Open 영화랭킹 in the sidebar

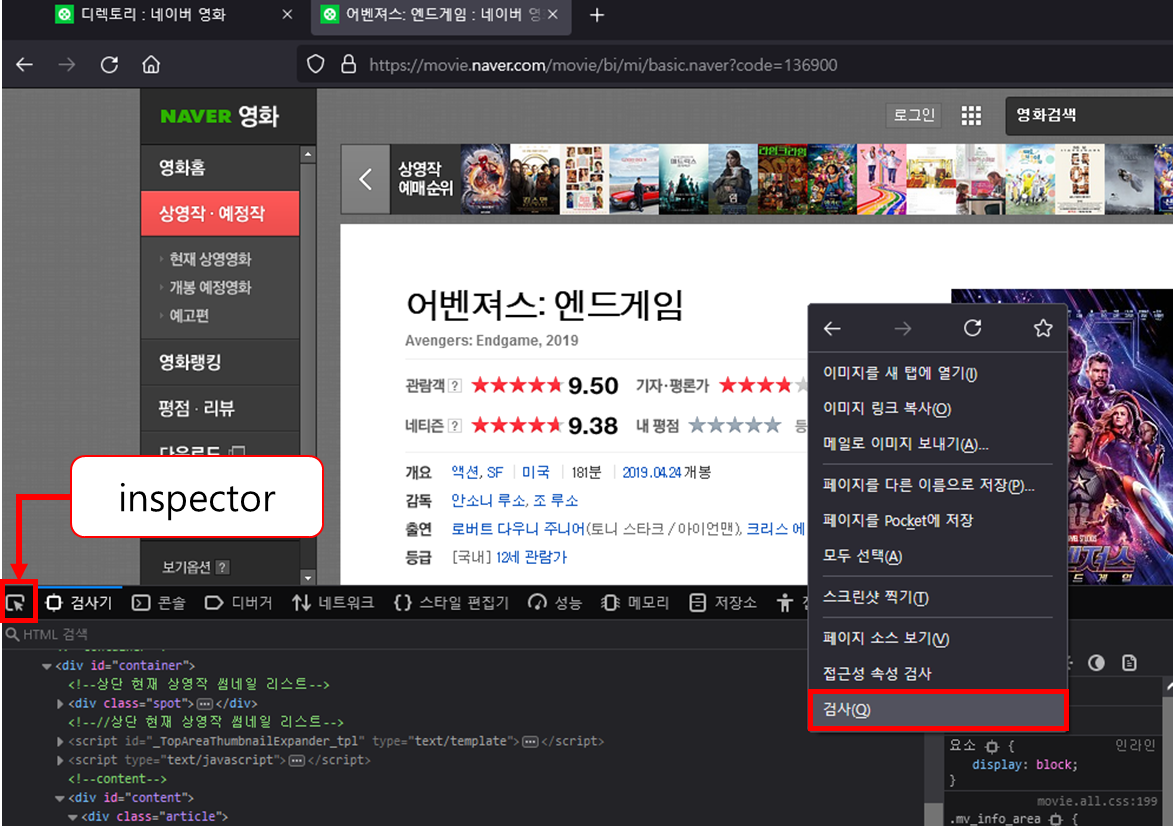click(220, 362)
